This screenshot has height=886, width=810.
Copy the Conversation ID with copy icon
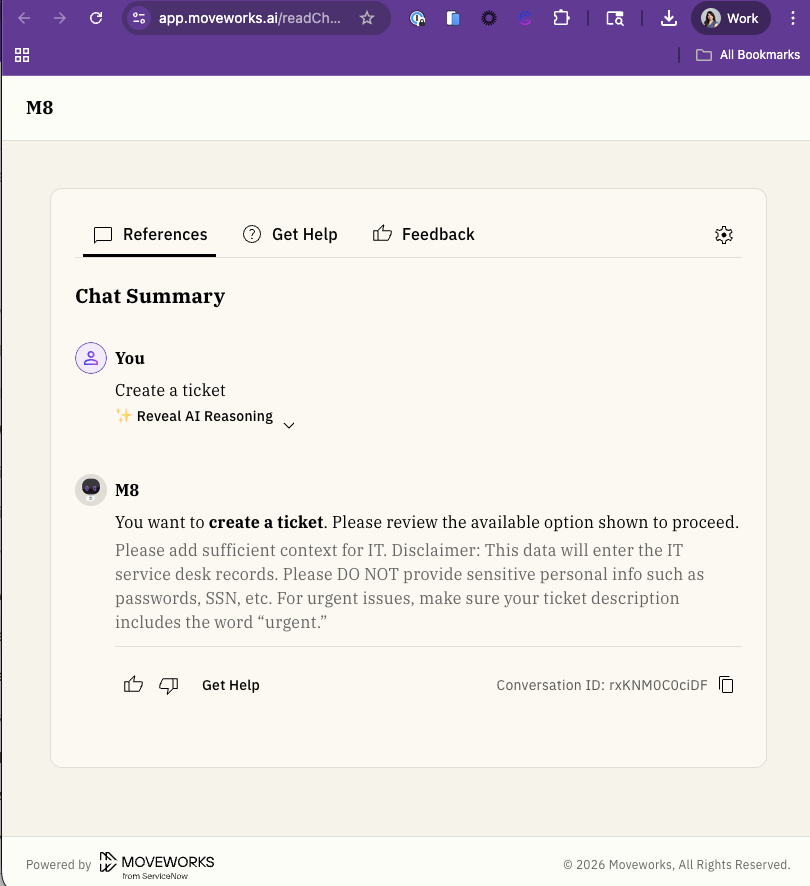[x=727, y=685]
